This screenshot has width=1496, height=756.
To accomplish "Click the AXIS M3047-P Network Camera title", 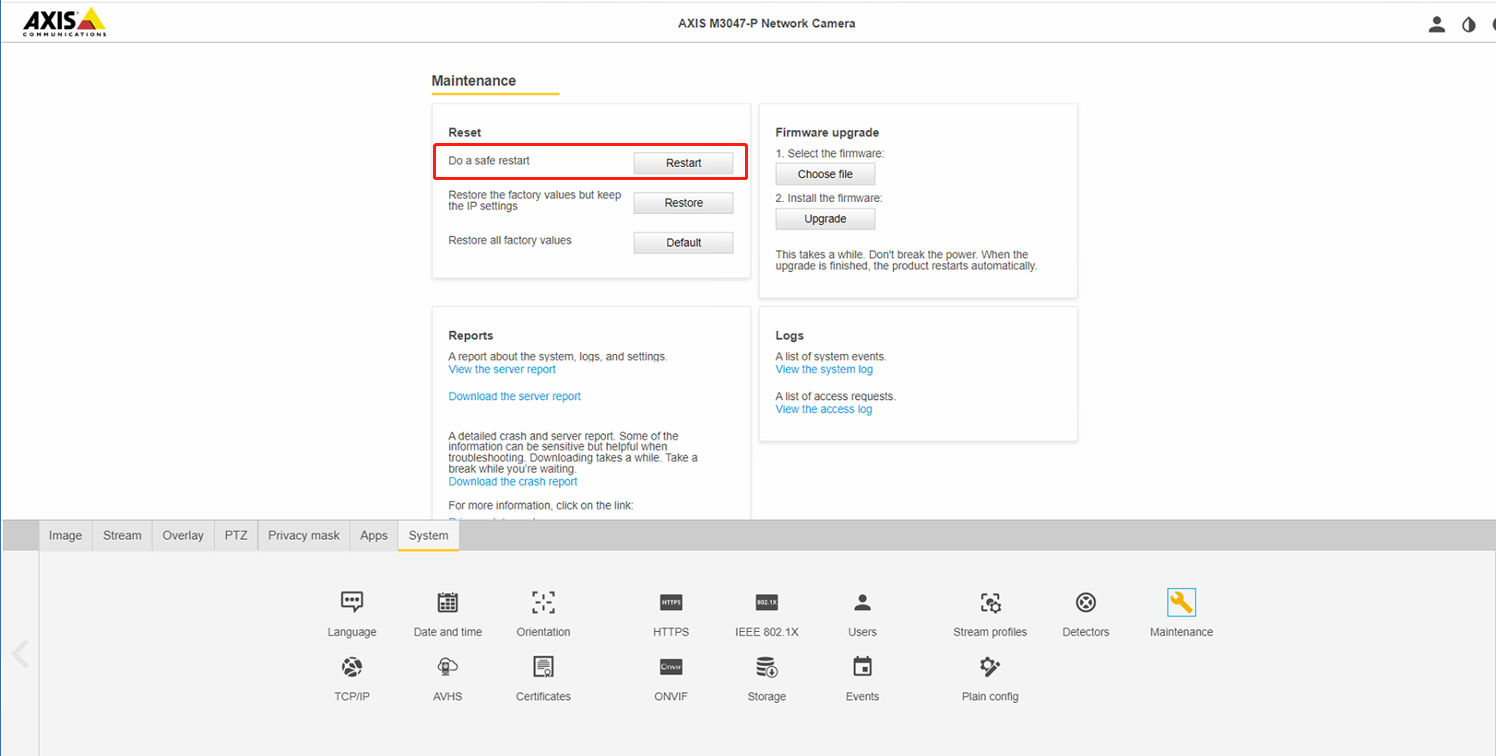I will pyautogui.click(x=766, y=23).
